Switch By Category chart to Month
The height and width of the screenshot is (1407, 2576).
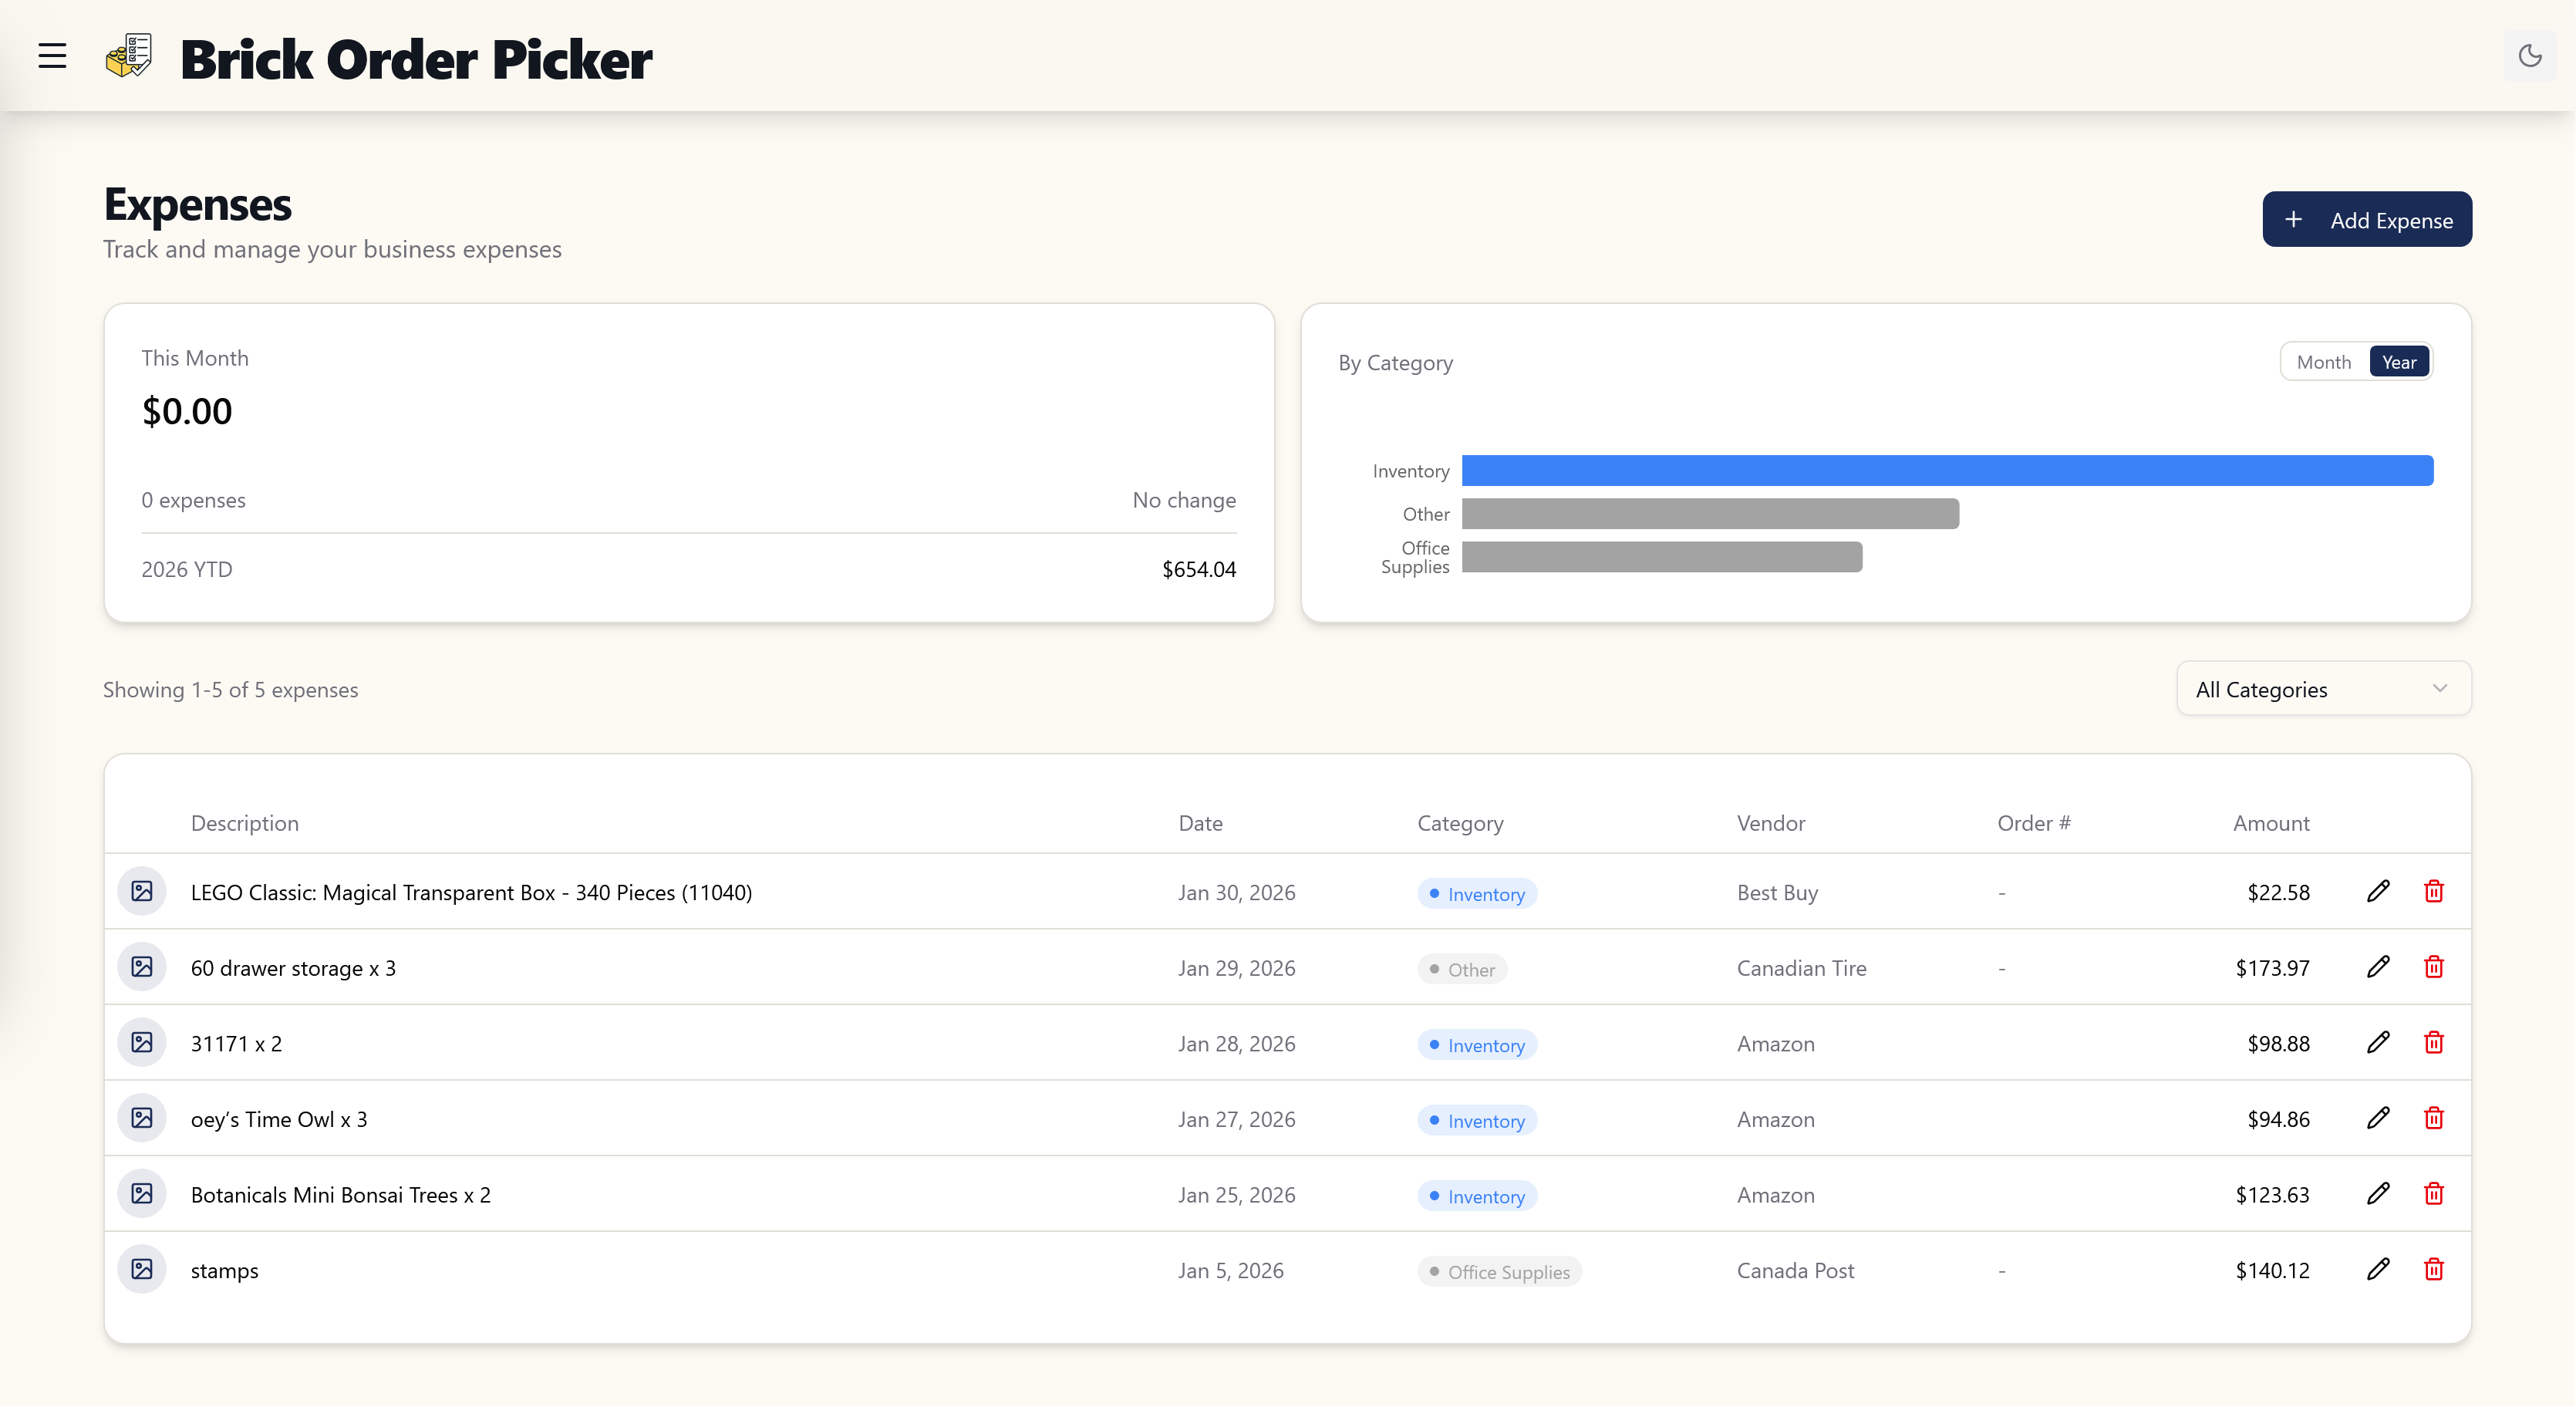[2323, 362]
